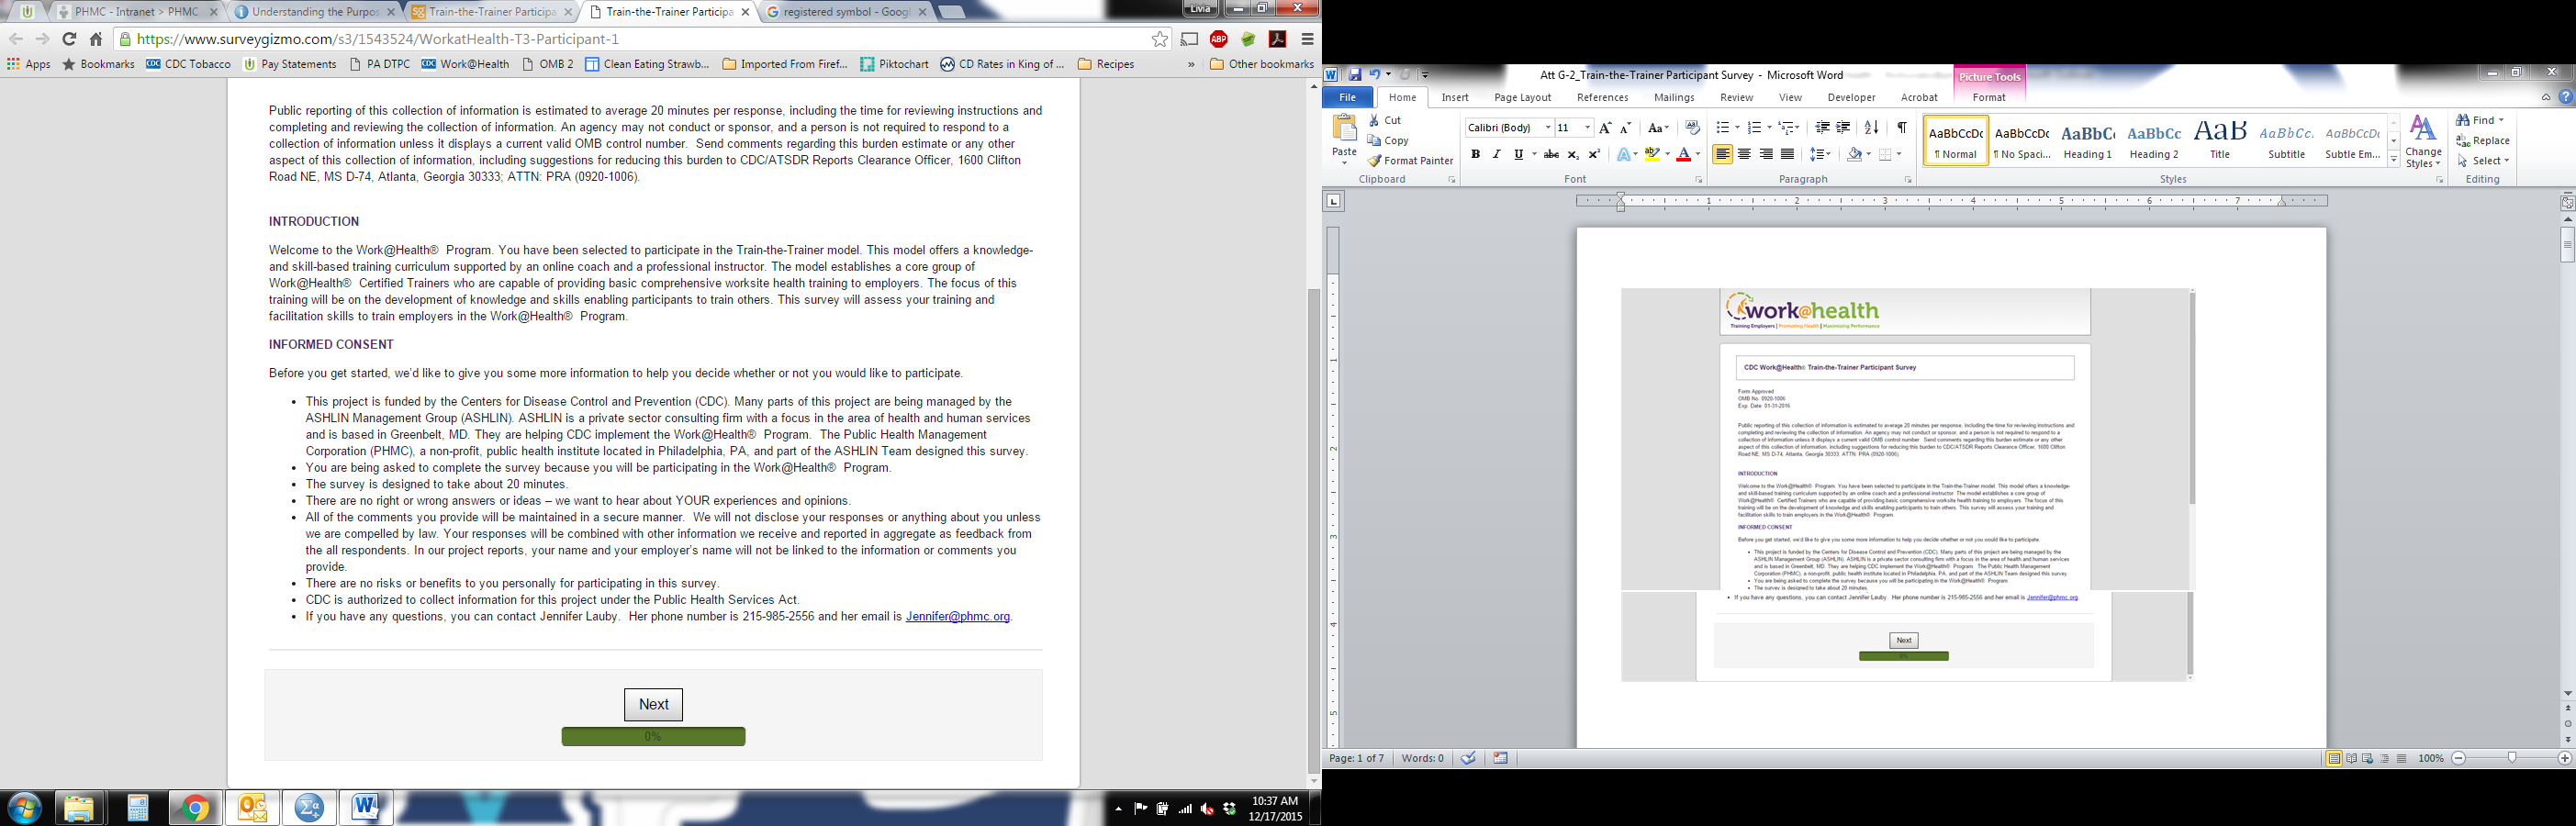The height and width of the screenshot is (826, 2576).
Task: Switch to the Insert ribbon tab
Action: click(1455, 97)
